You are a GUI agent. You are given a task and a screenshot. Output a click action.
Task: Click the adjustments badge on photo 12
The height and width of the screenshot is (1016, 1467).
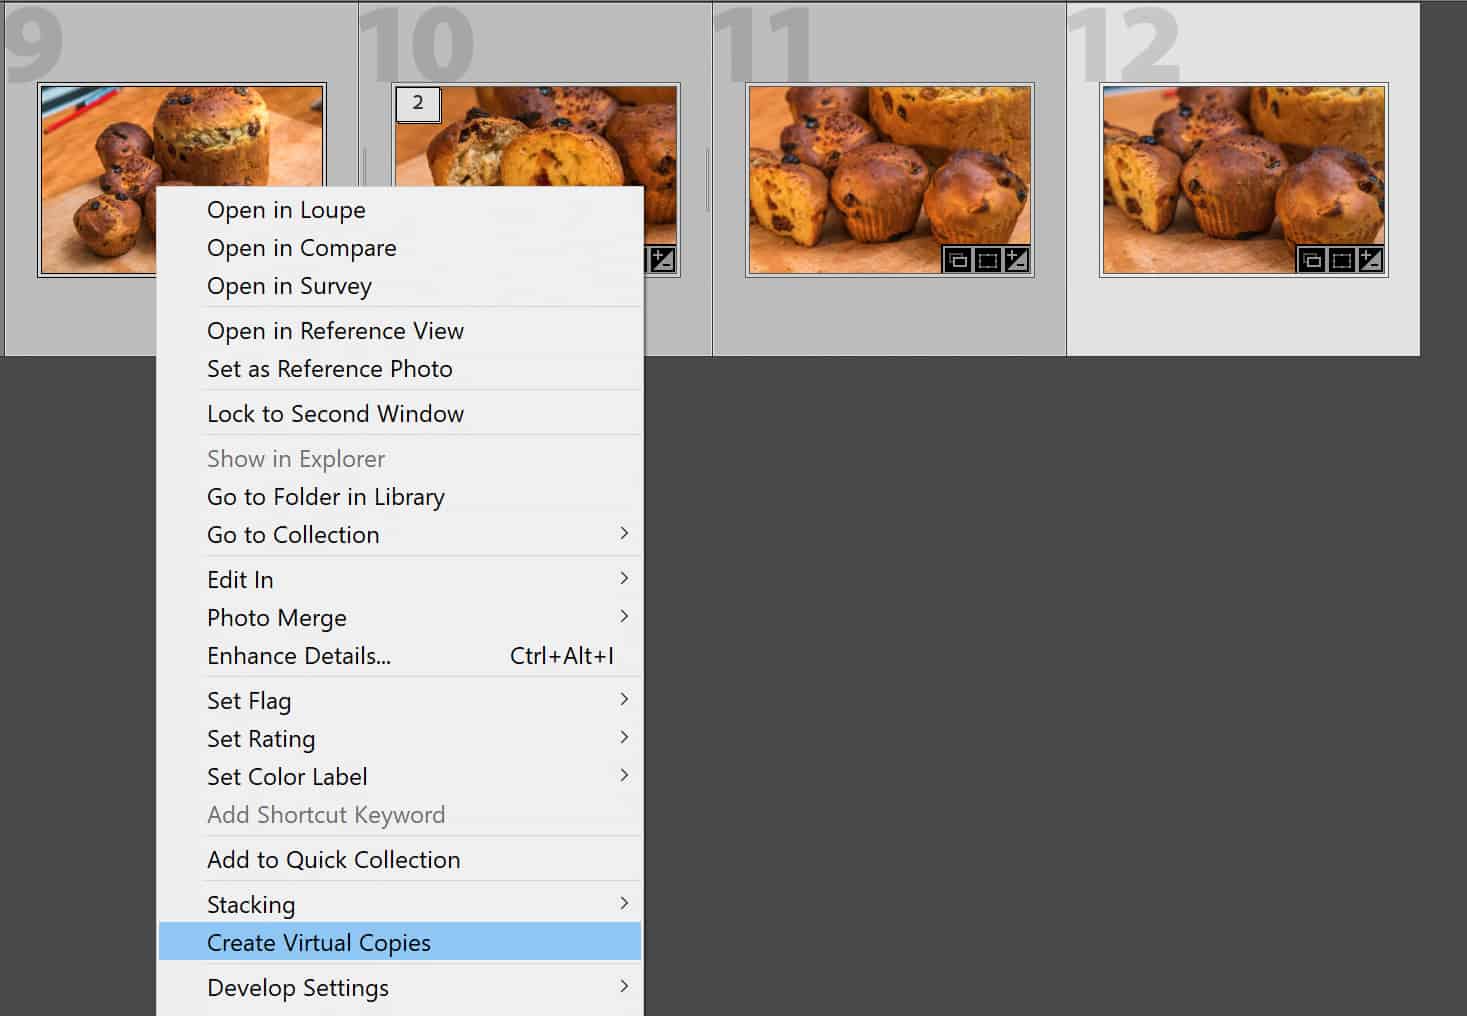[1369, 260]
